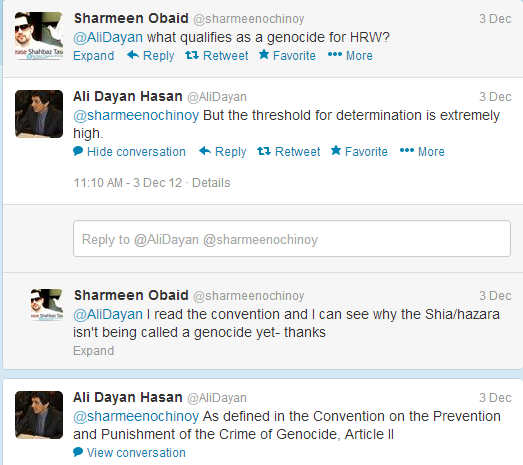
Task: Open More menu on the threshold tweet
Action: (x=422, y=152)
